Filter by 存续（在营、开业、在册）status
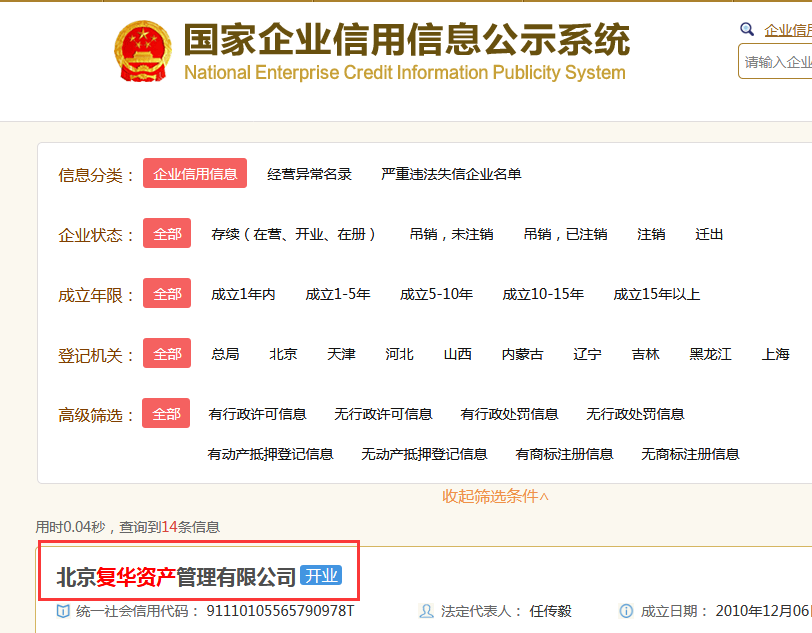Screen dimensions: 812x633 294,234
